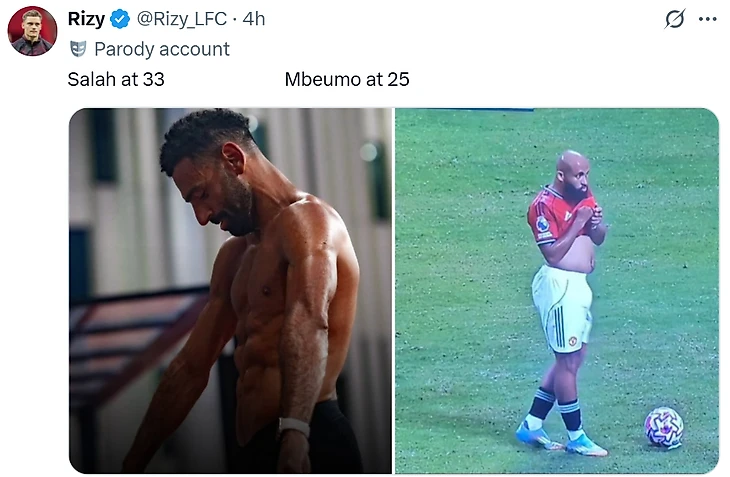This screenshot has width=730, height=477.
Task: Open the right pitch photo of player
Action: coord(557,291)
